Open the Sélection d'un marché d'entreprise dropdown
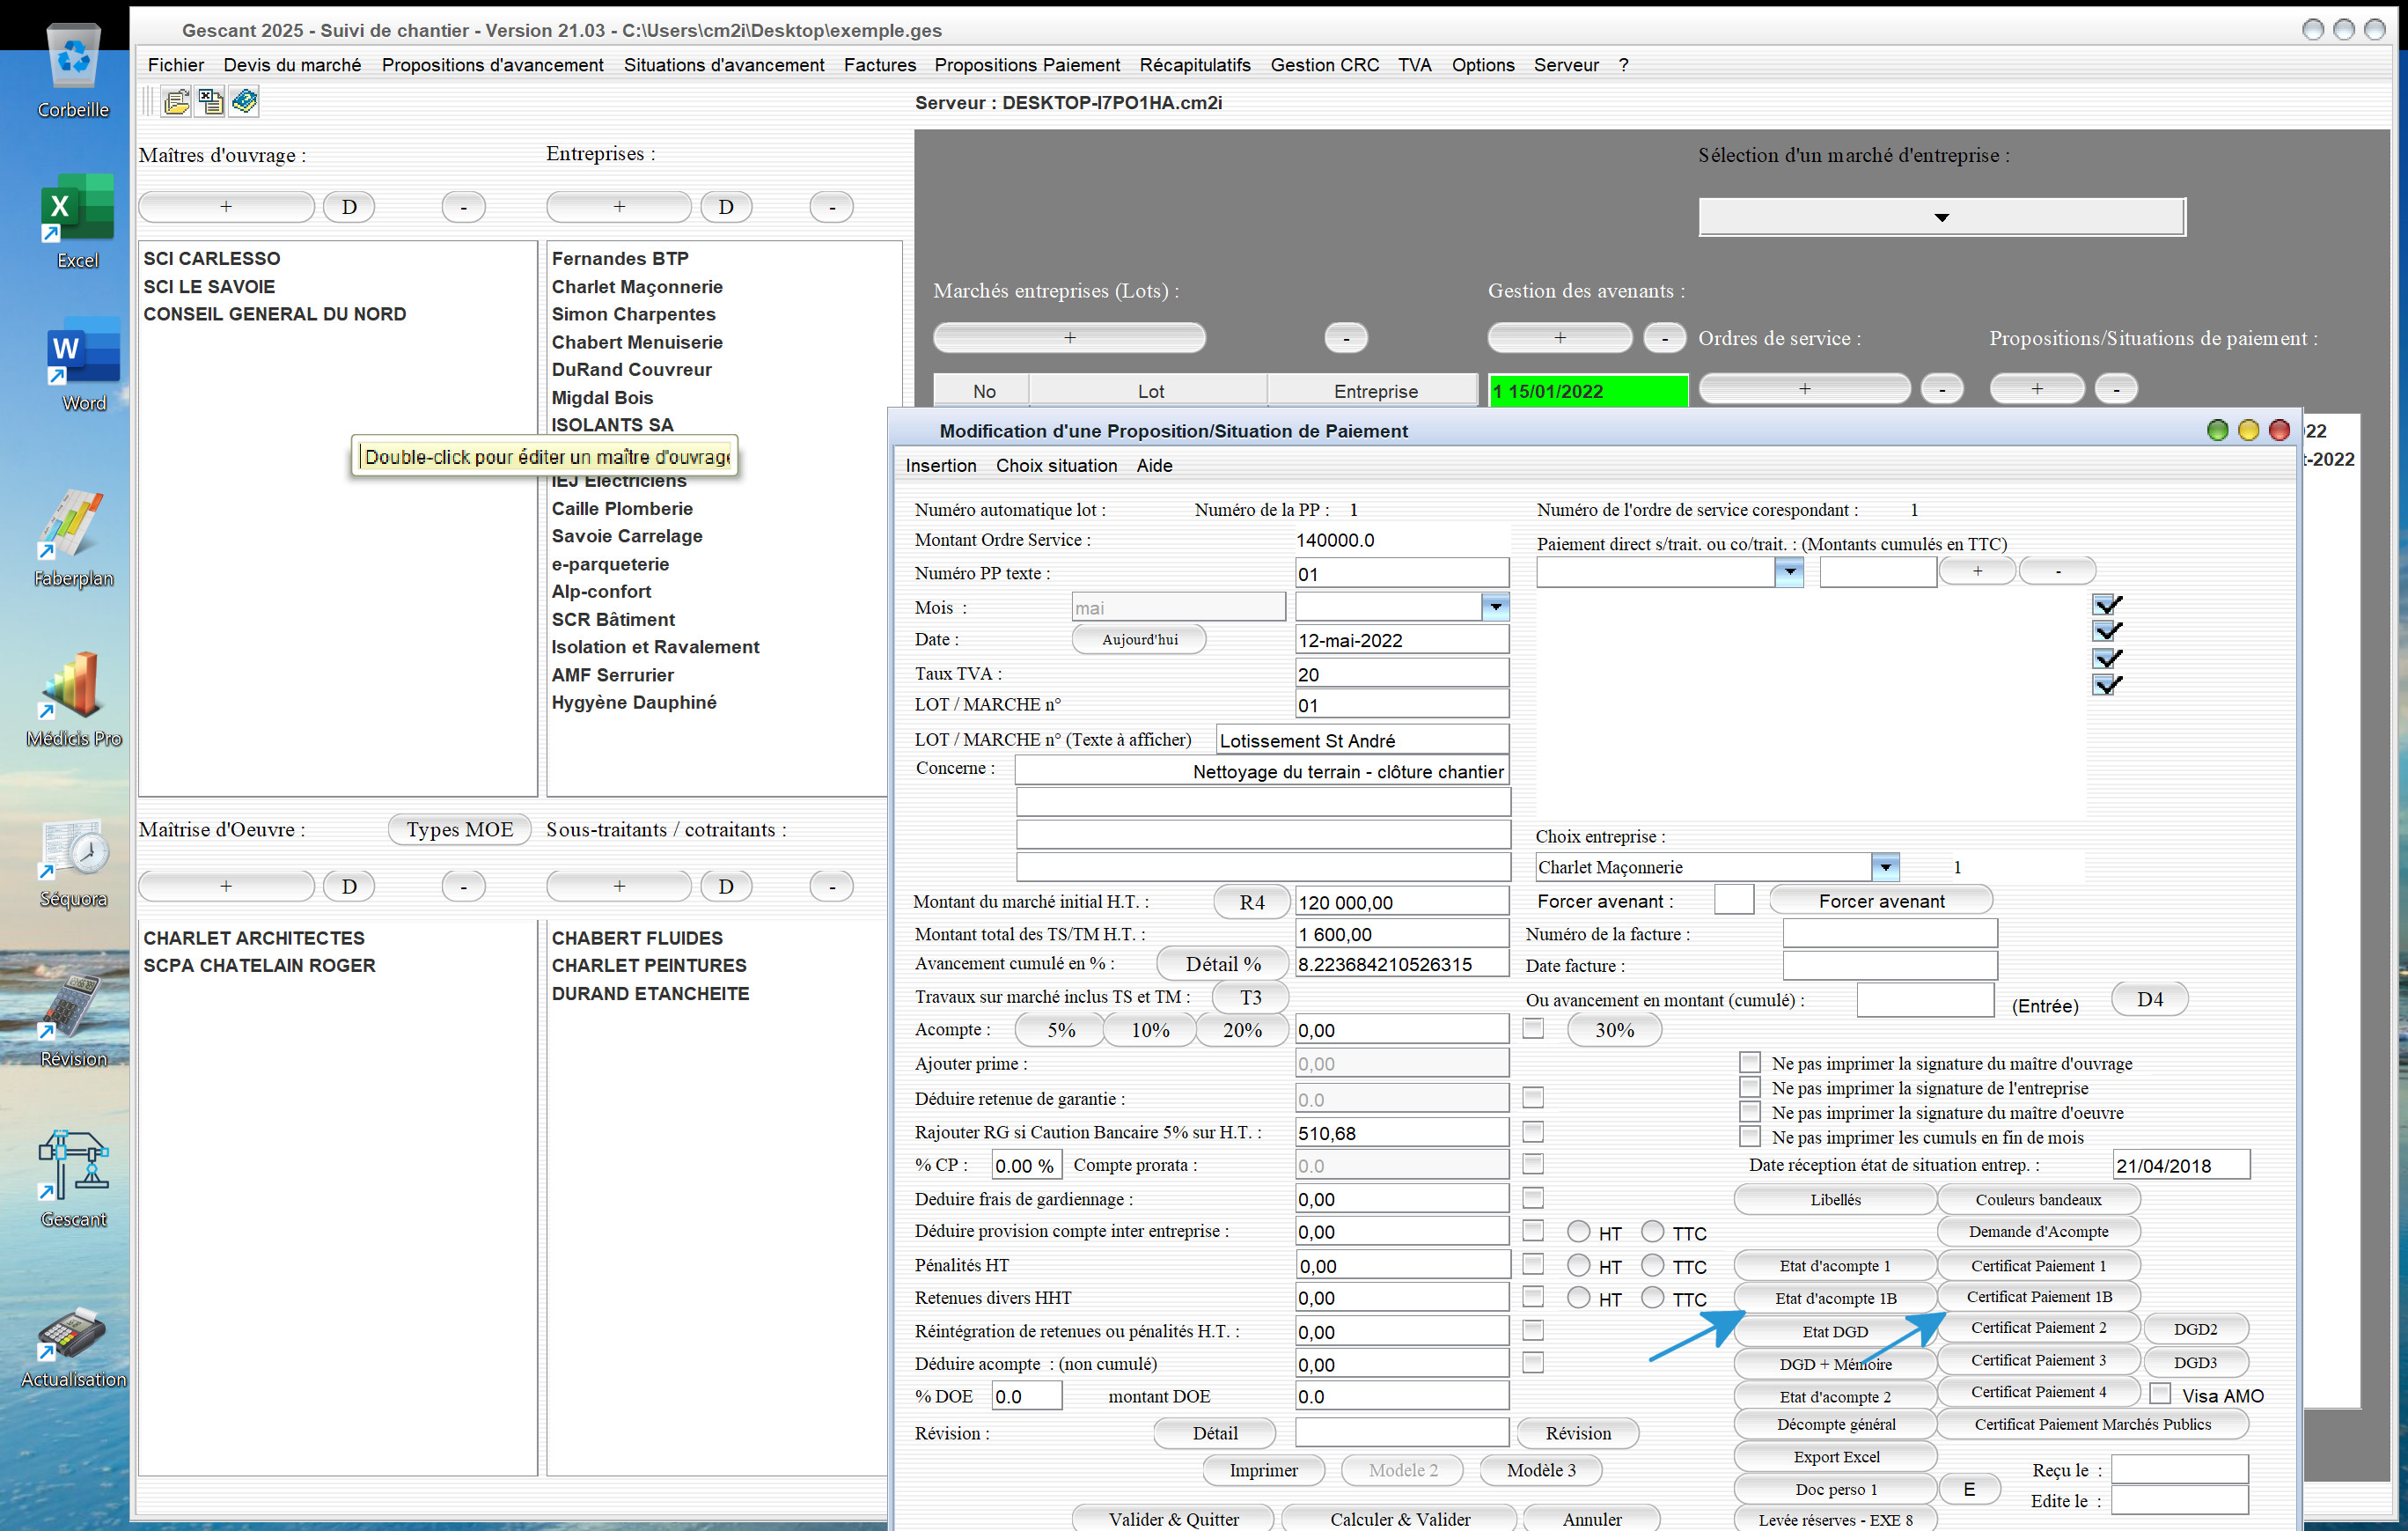 1941,217
